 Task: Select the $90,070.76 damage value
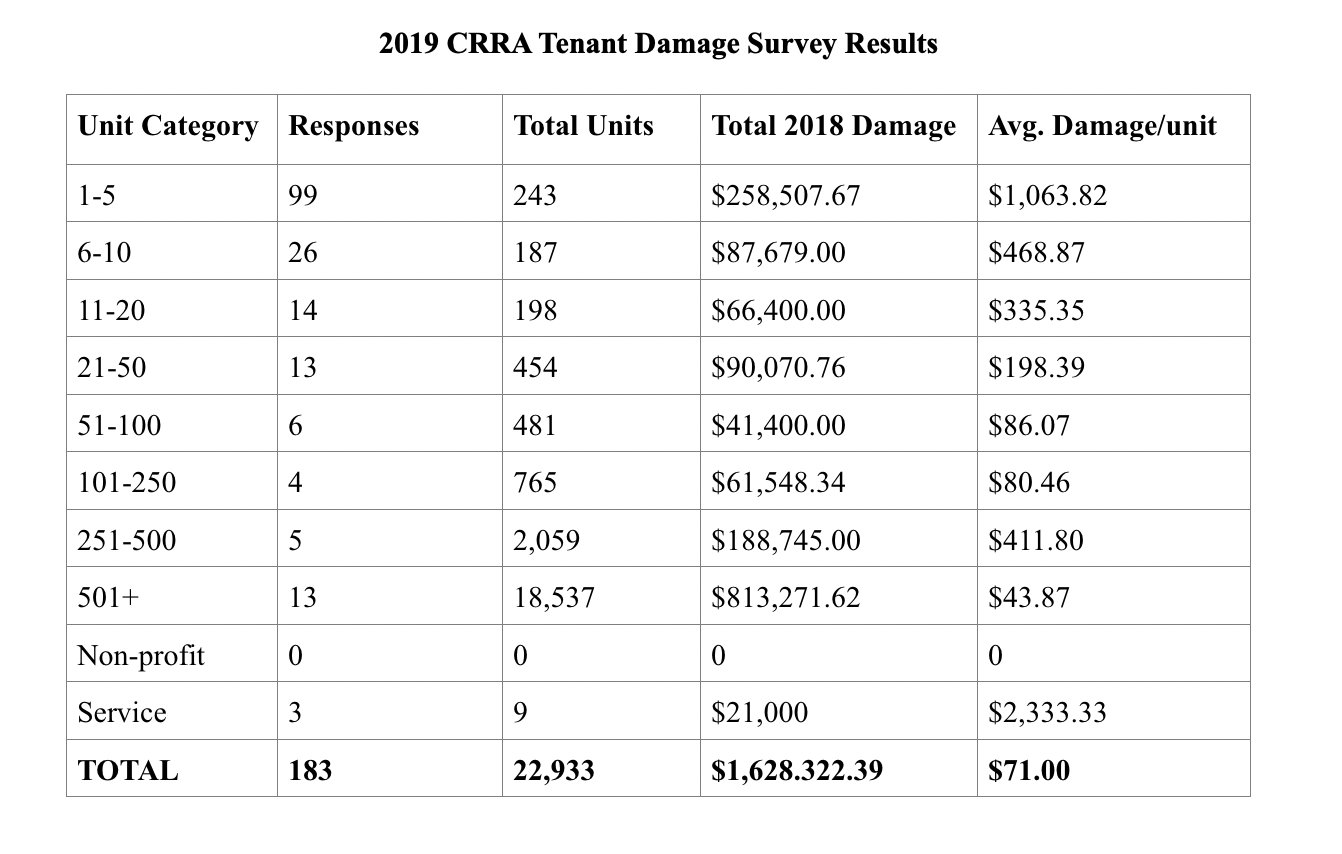(x=778, y=367)
